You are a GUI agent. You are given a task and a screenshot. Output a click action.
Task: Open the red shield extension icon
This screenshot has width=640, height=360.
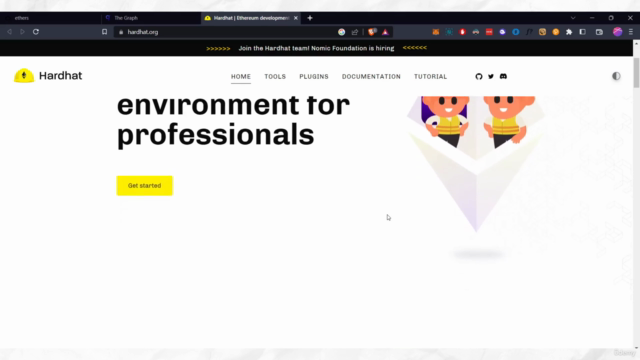(x=462, y=32)
